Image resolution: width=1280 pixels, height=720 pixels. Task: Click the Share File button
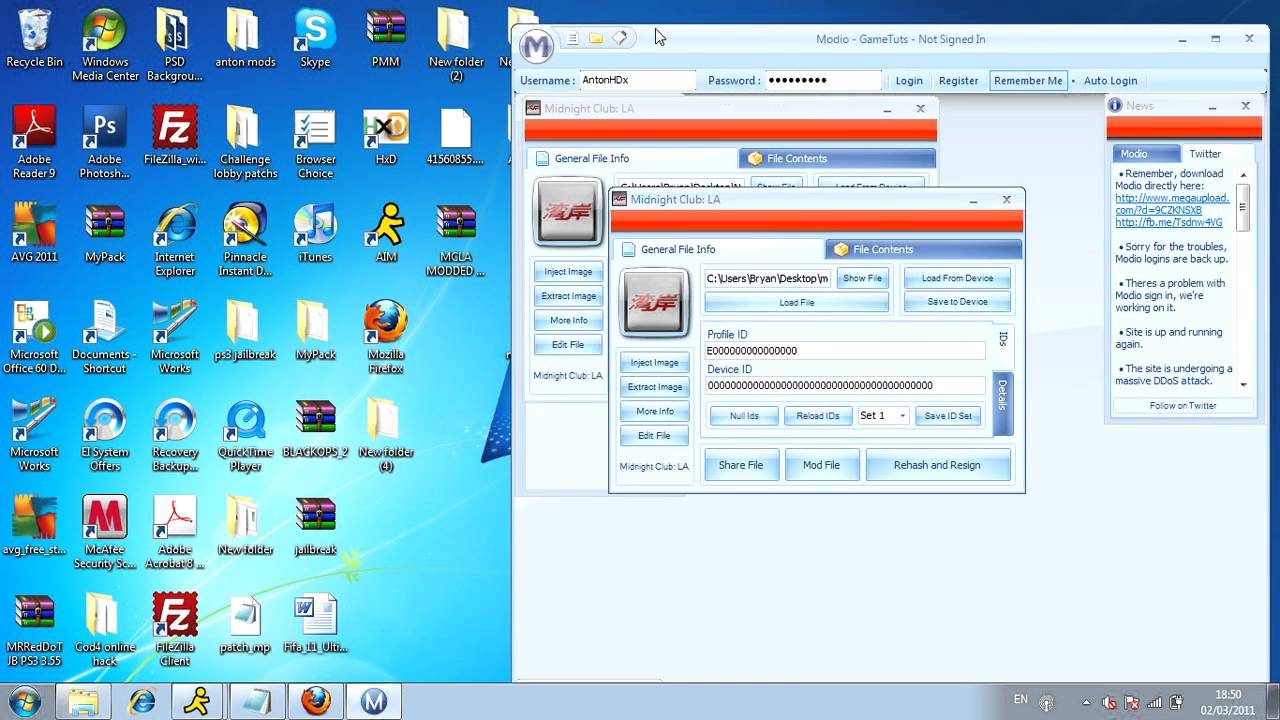coord(741,465)
